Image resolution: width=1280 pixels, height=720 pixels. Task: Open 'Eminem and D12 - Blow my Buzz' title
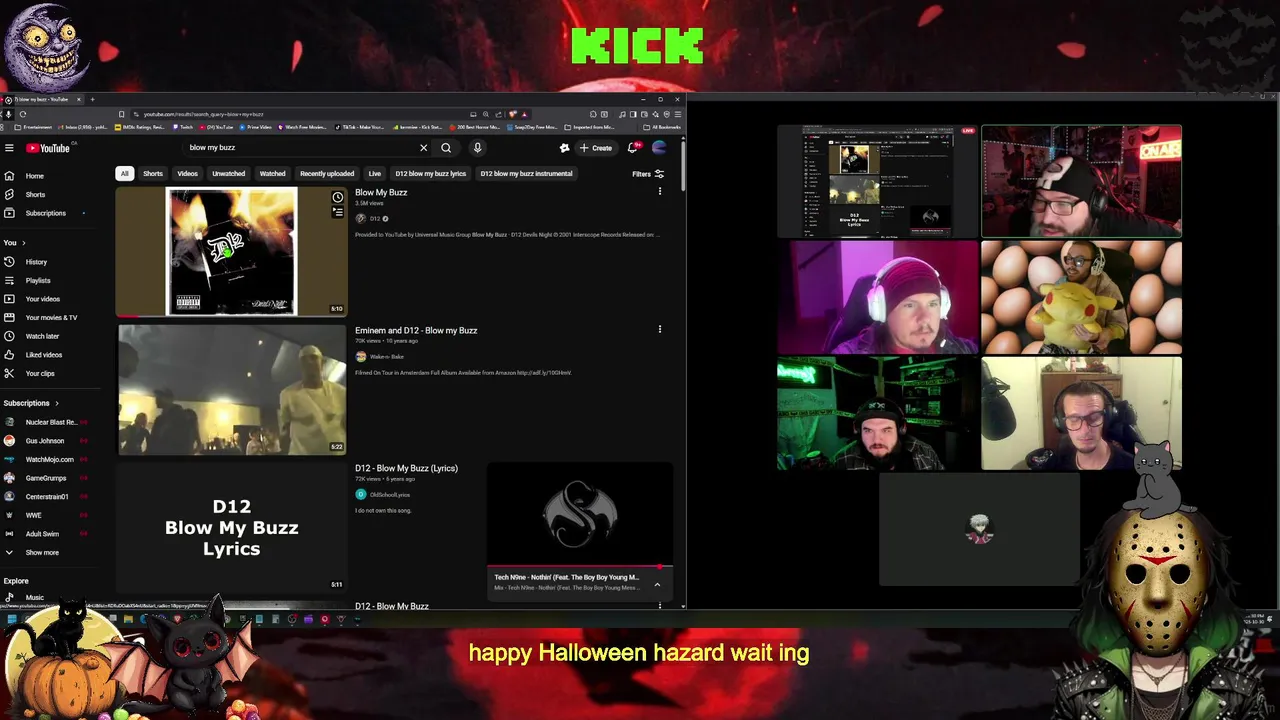[416, 330]
